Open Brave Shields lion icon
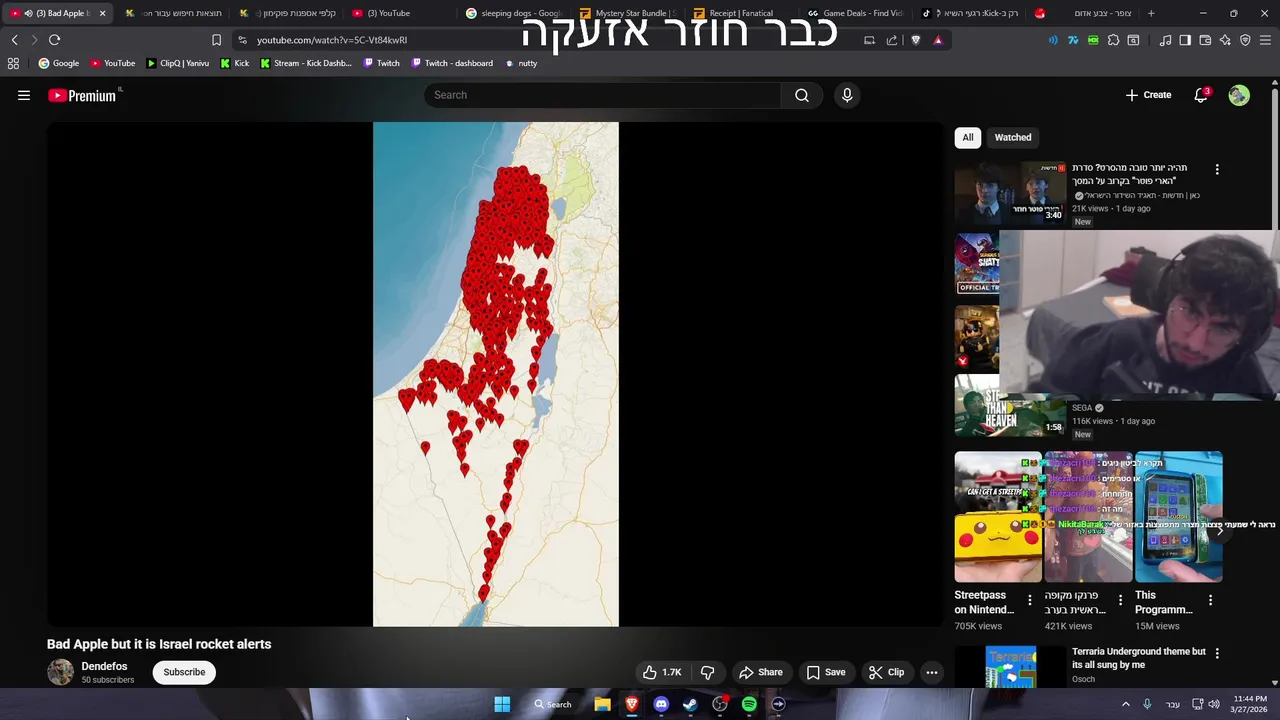This screenshot has width=1280, height=720. (x=915, y=40)
